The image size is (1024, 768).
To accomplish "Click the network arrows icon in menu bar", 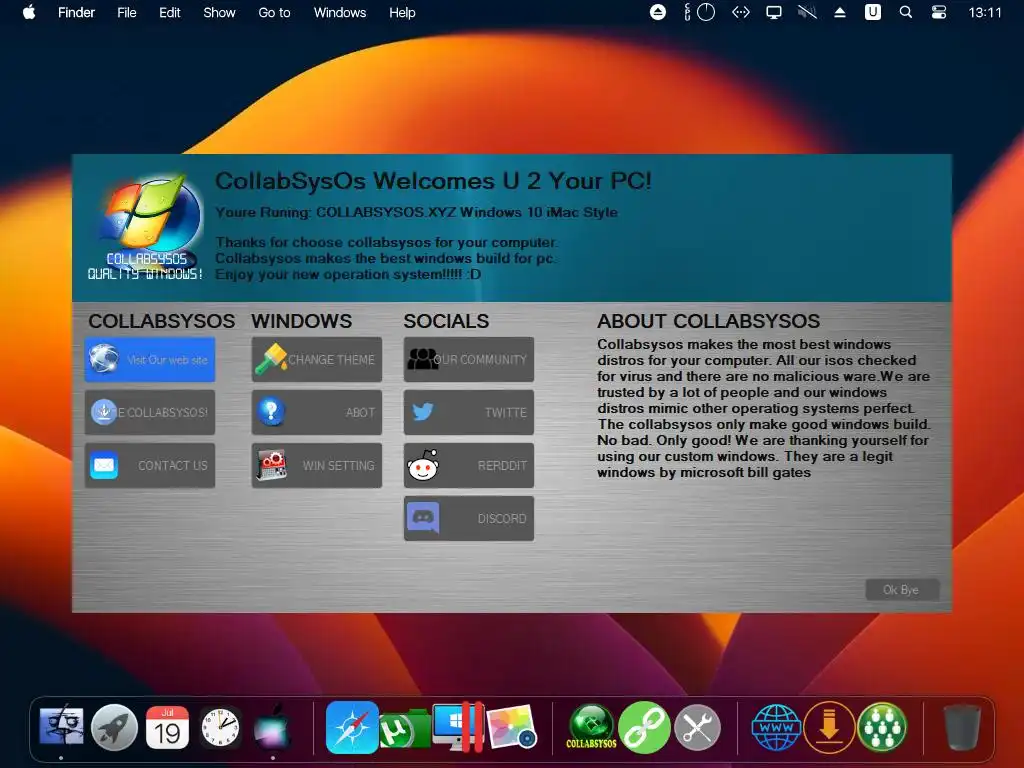I will pyautogui.click(x=741, y=12).
